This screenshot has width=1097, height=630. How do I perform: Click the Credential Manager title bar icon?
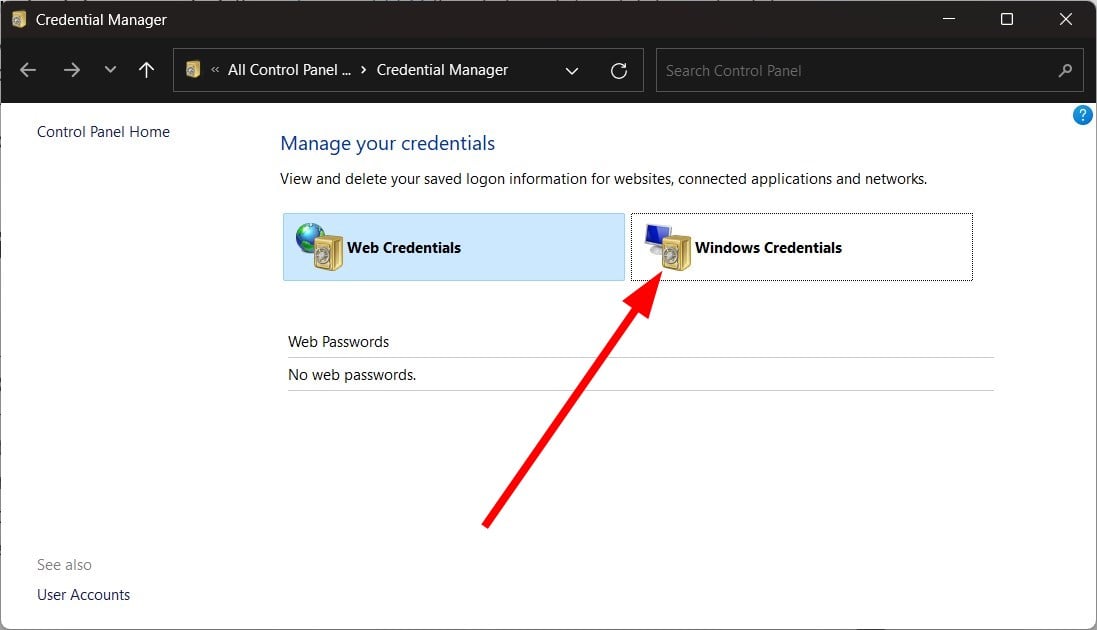[x=18, y=19]
